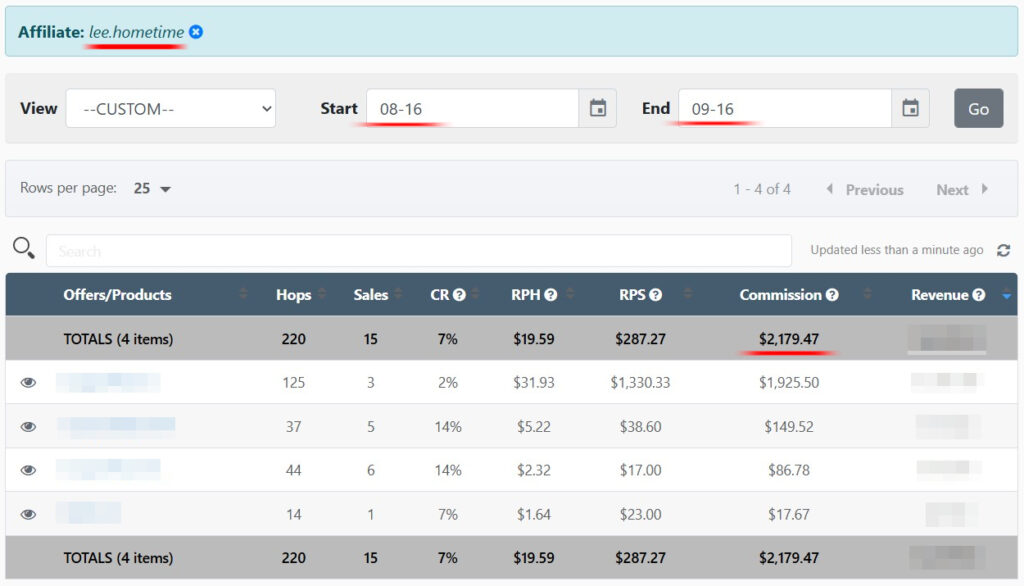This screenshot has width=1024, height=586.
Task: Sort table by Sales column header
Action: (x=371, y=295)
